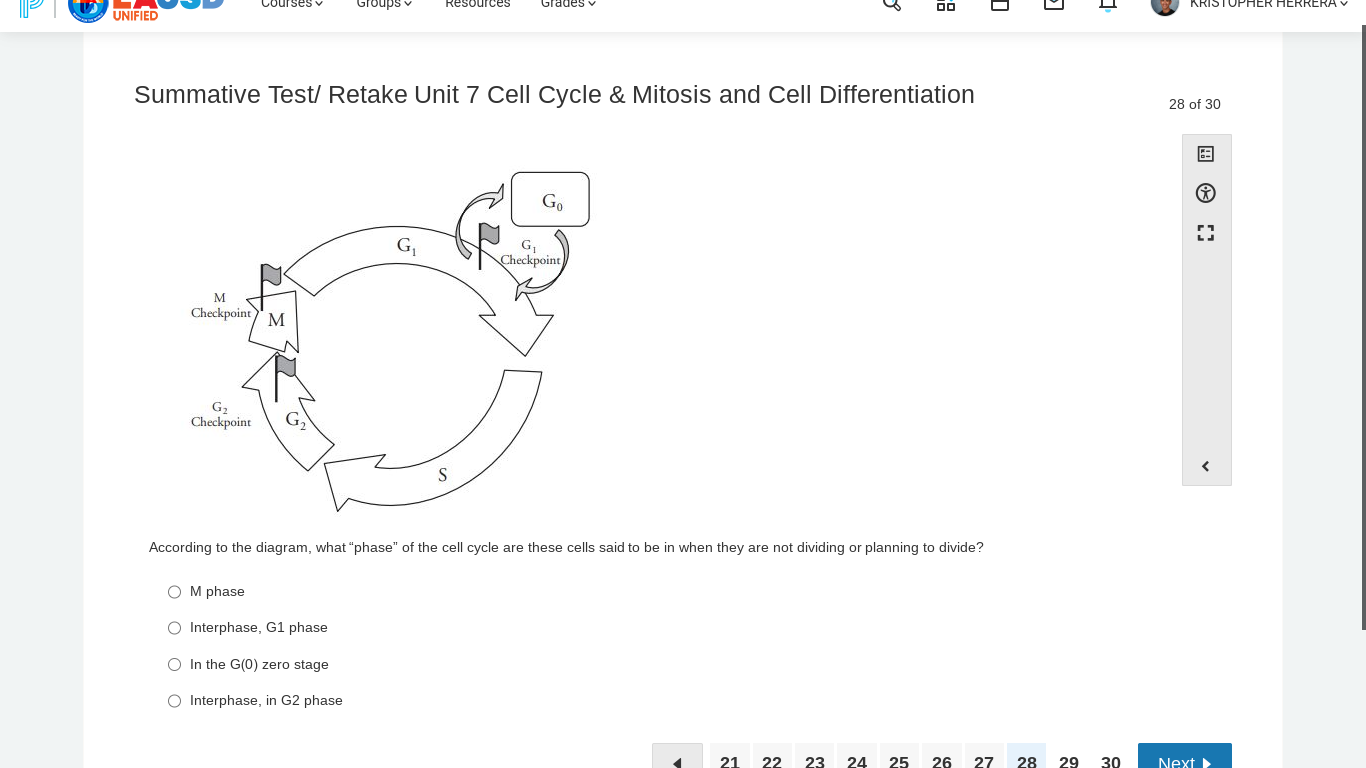Open the question review list icon
This screenshot has height=768, width=1366.
(x=1206, y=154)
